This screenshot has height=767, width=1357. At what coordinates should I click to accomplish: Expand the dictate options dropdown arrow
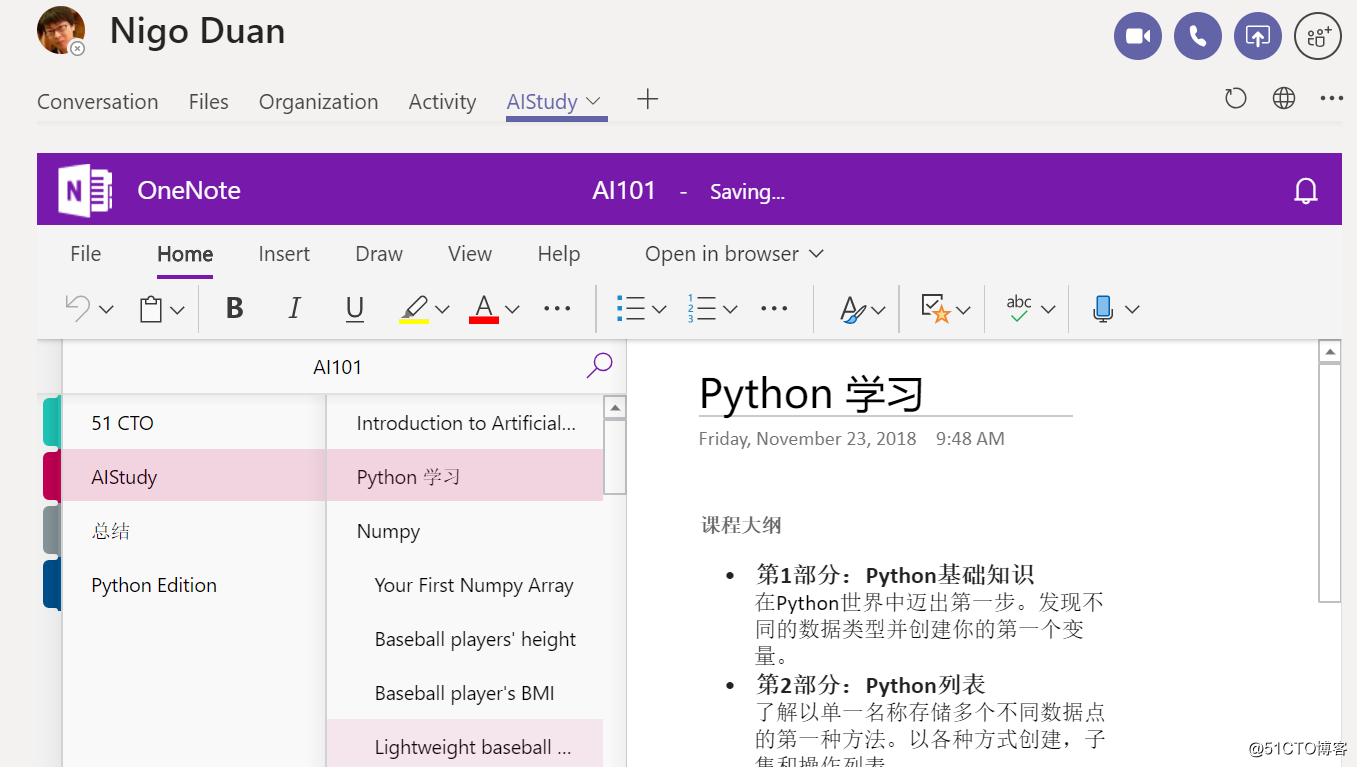pyautogui.click(x=1132, y=310)
